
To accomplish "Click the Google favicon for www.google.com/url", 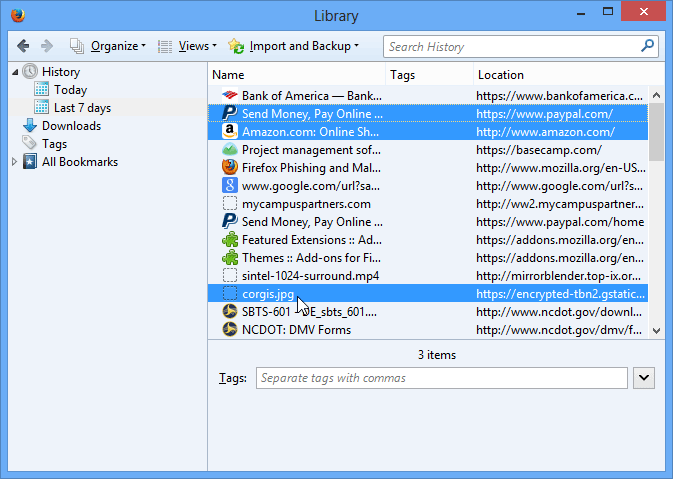I will [x=230, y=185].
